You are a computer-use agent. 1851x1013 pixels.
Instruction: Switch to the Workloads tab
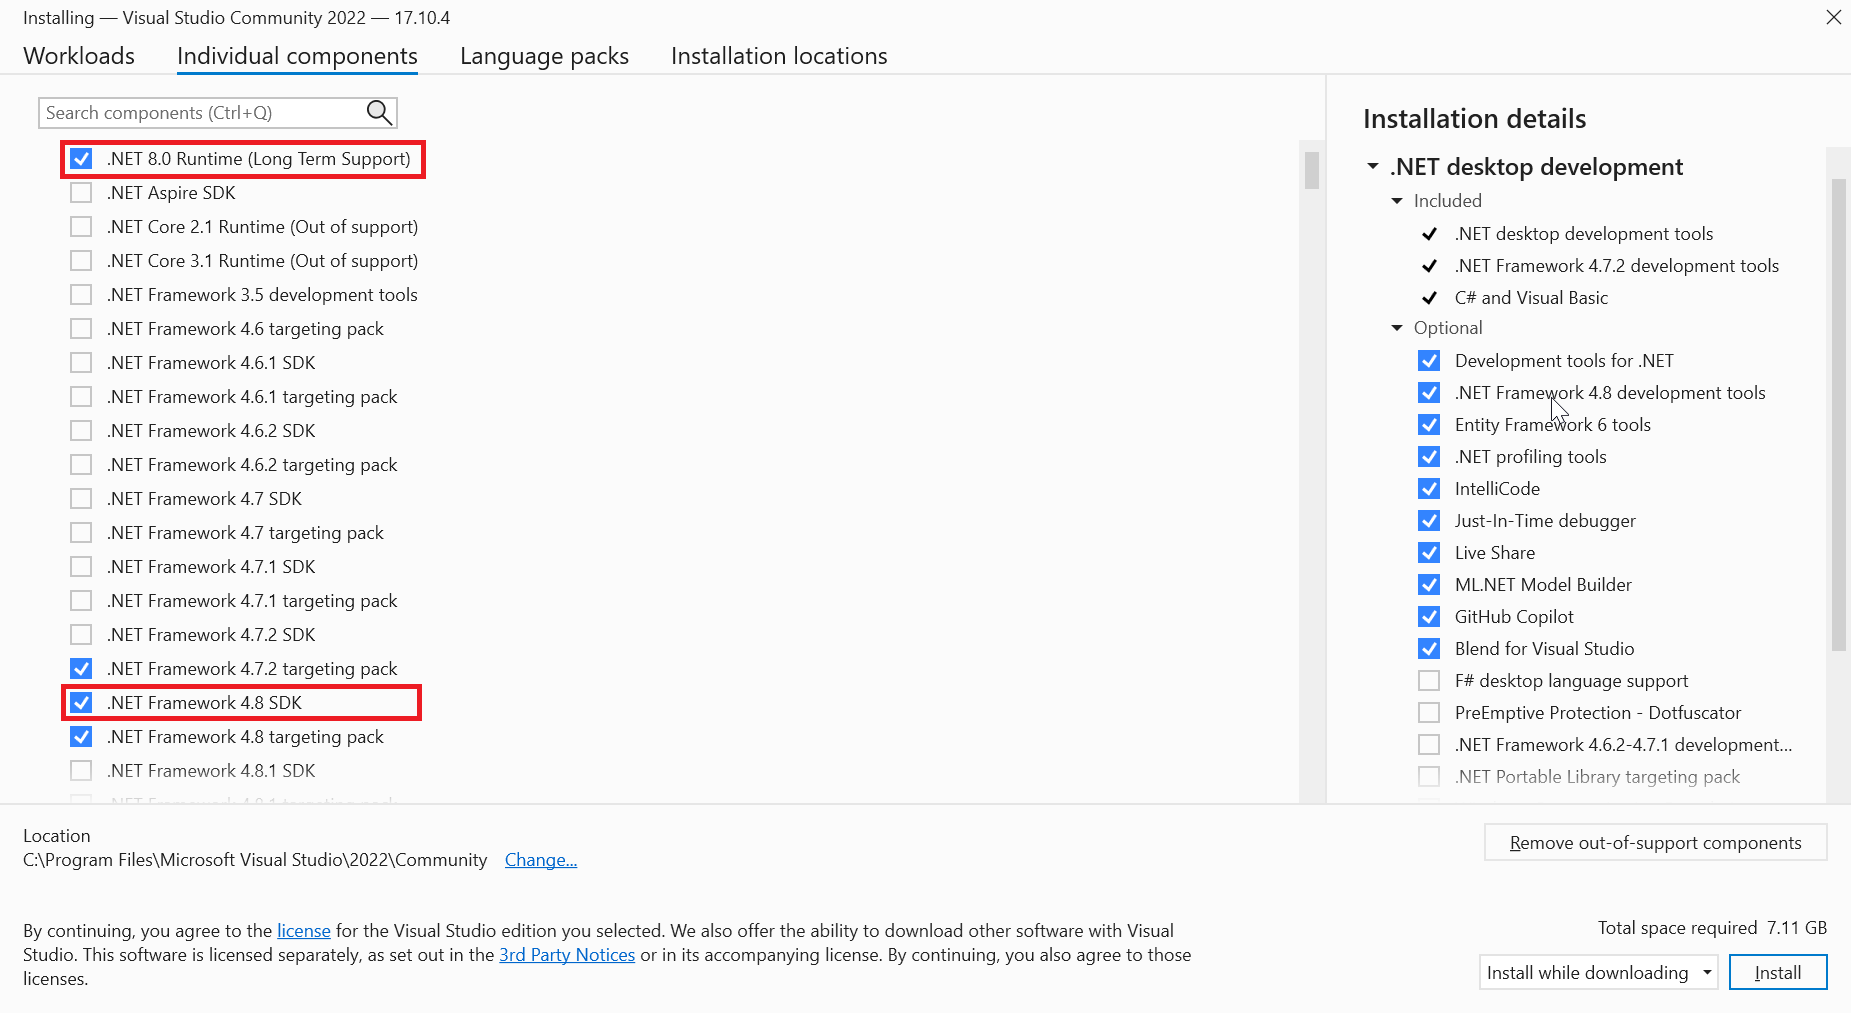pos(79,56)
